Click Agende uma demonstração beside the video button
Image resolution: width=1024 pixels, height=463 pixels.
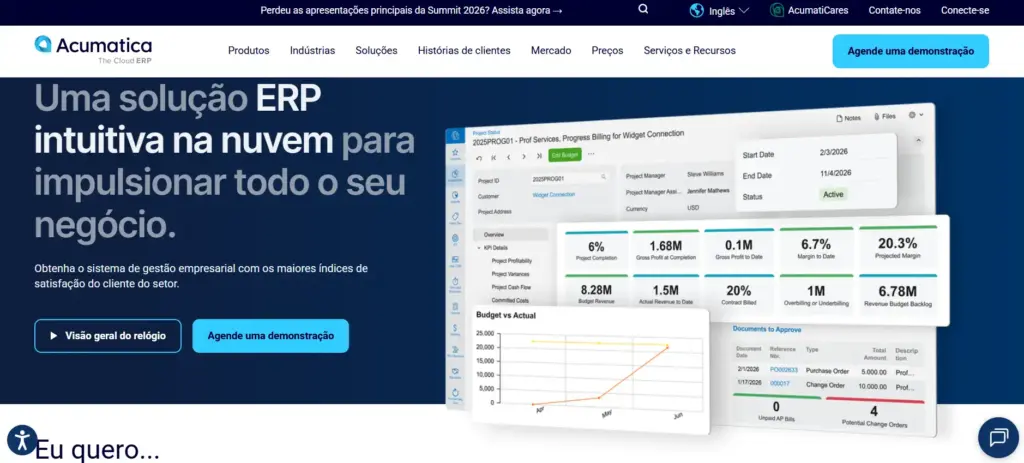click(270, 336)
